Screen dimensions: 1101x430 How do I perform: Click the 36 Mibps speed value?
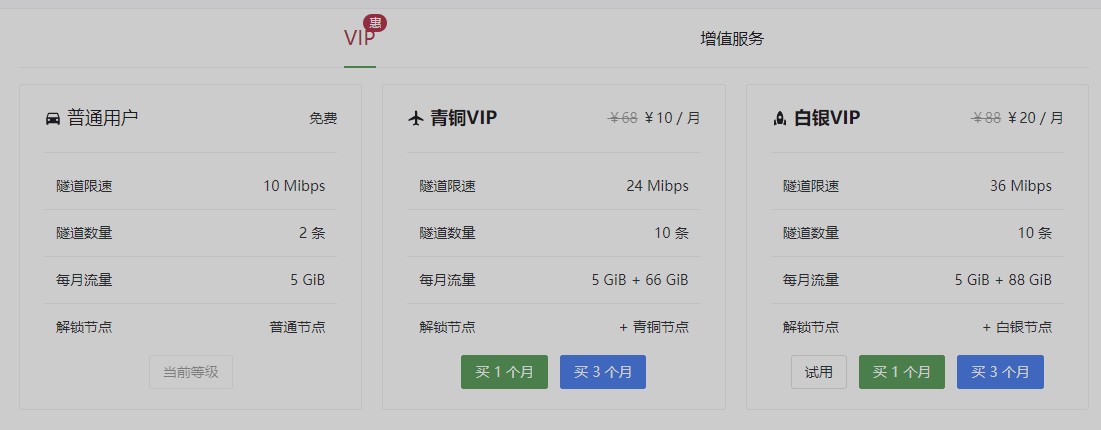[1021, 186]
